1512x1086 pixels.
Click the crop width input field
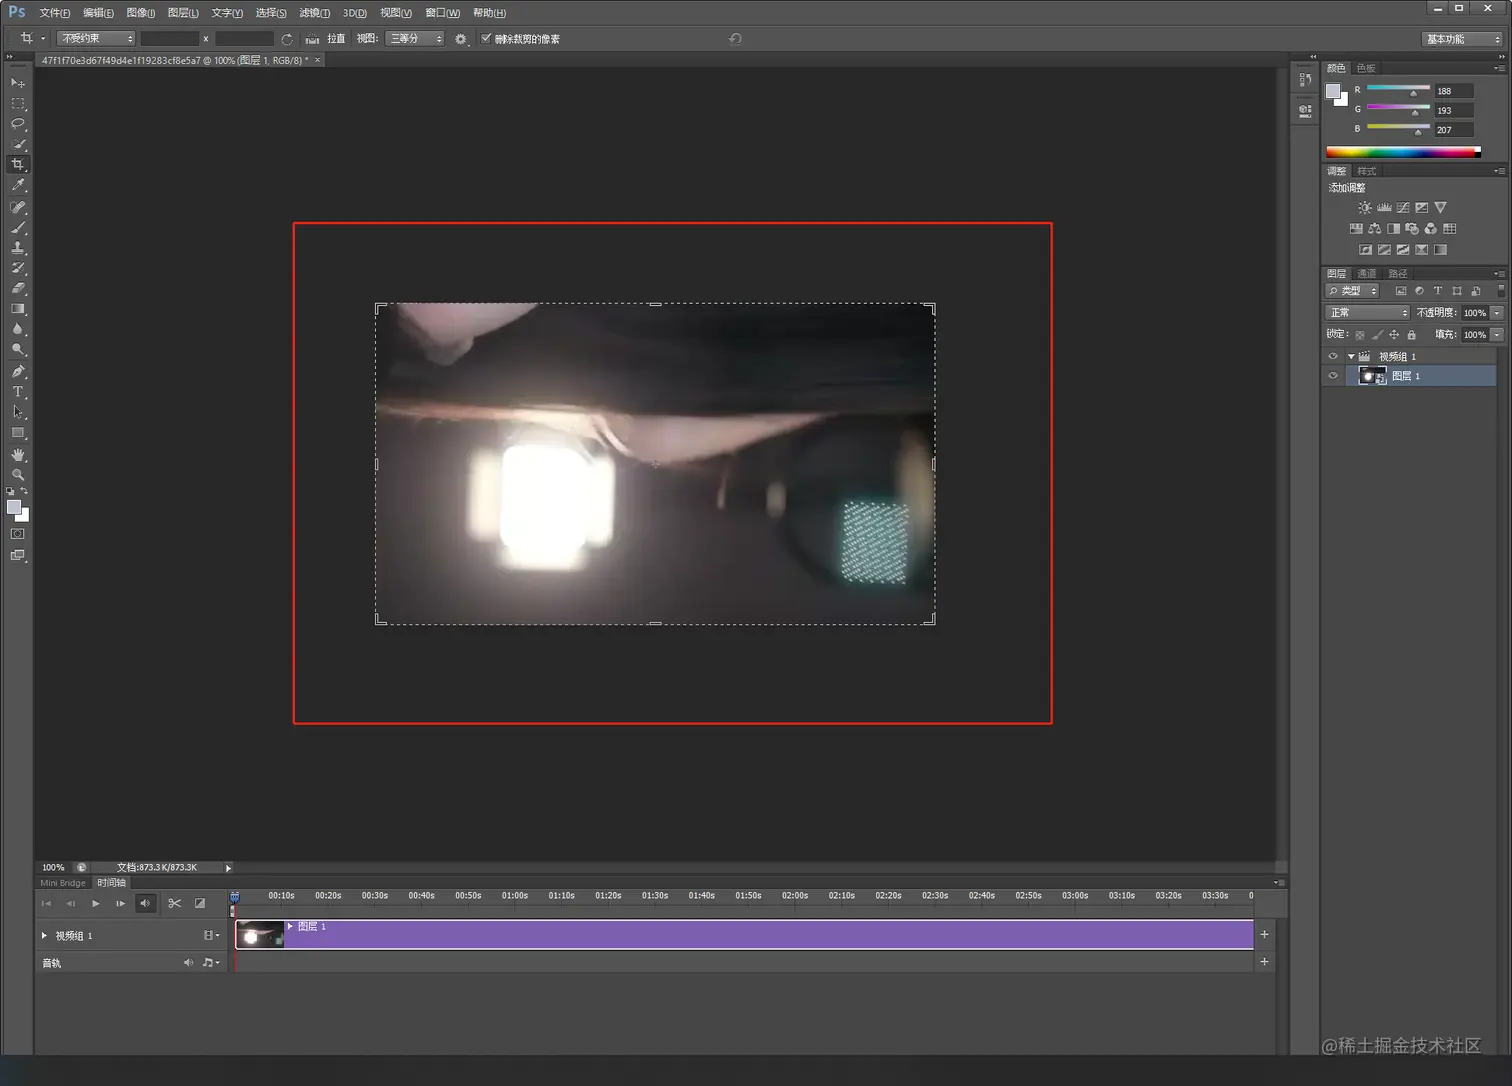click(169, 39)
